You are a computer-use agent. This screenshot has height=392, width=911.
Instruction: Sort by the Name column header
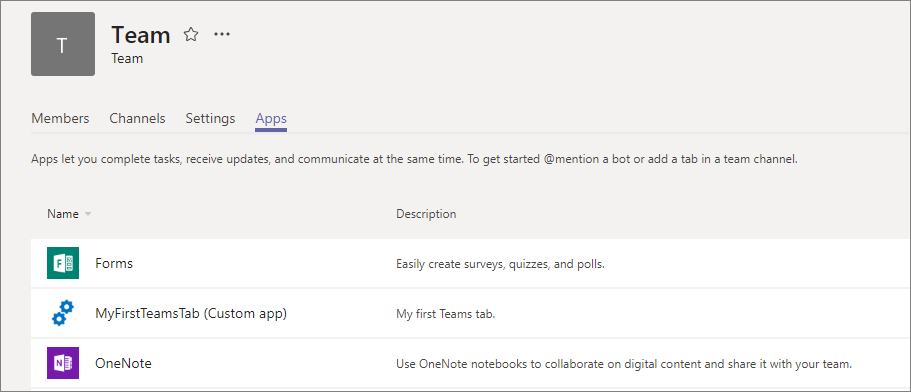(x=69, y=214)
